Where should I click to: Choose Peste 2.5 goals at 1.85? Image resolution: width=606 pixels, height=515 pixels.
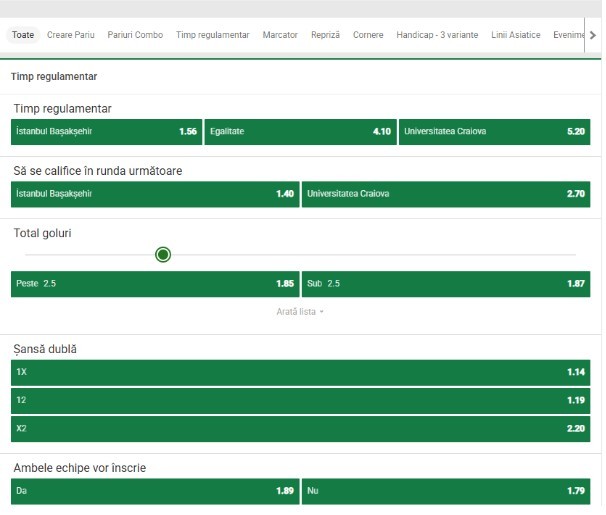point(155,284)
